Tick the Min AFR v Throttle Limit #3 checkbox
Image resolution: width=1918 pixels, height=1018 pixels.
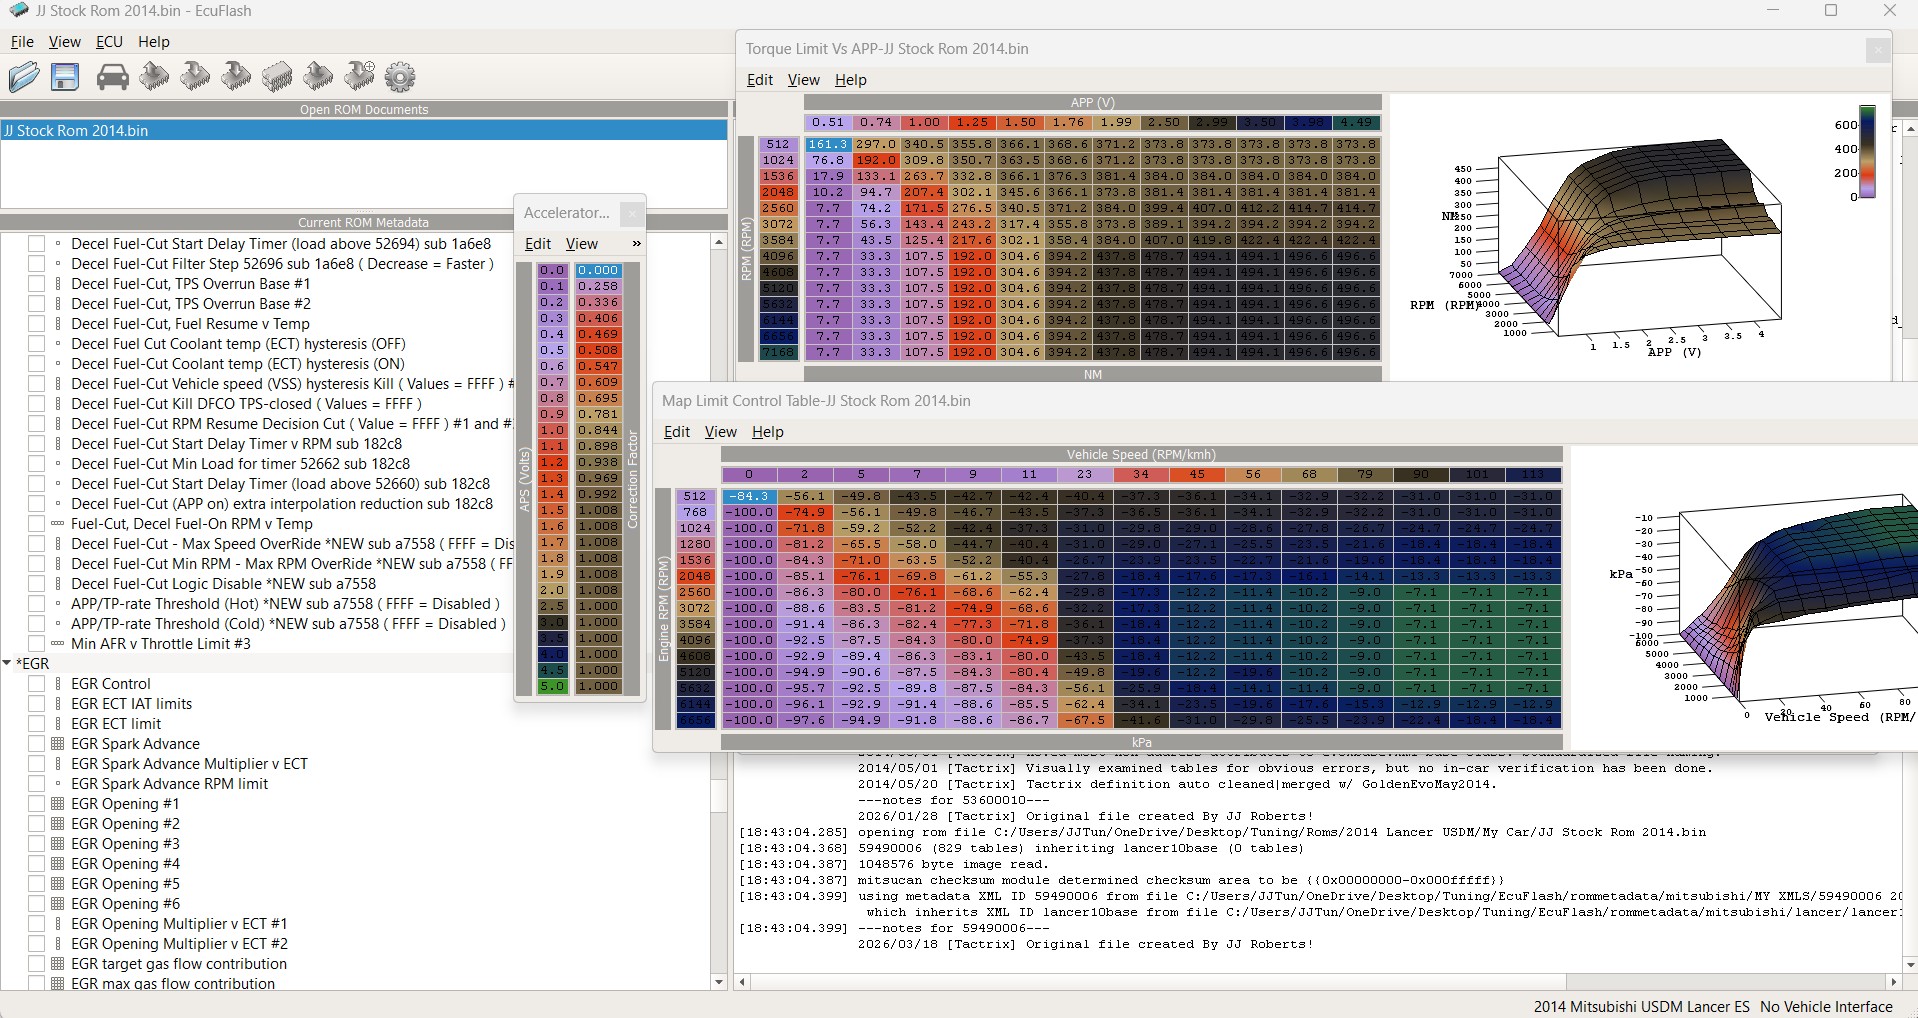tap(37, 644)
